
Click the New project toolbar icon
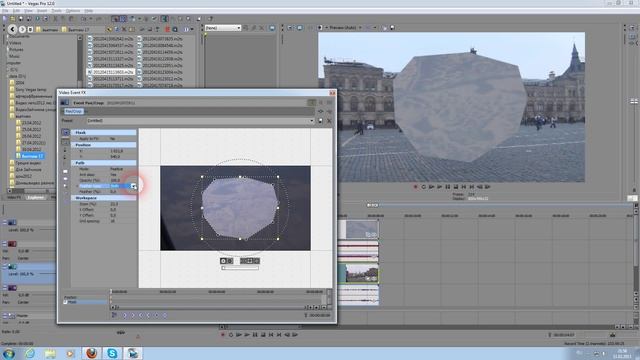(5, 19)
